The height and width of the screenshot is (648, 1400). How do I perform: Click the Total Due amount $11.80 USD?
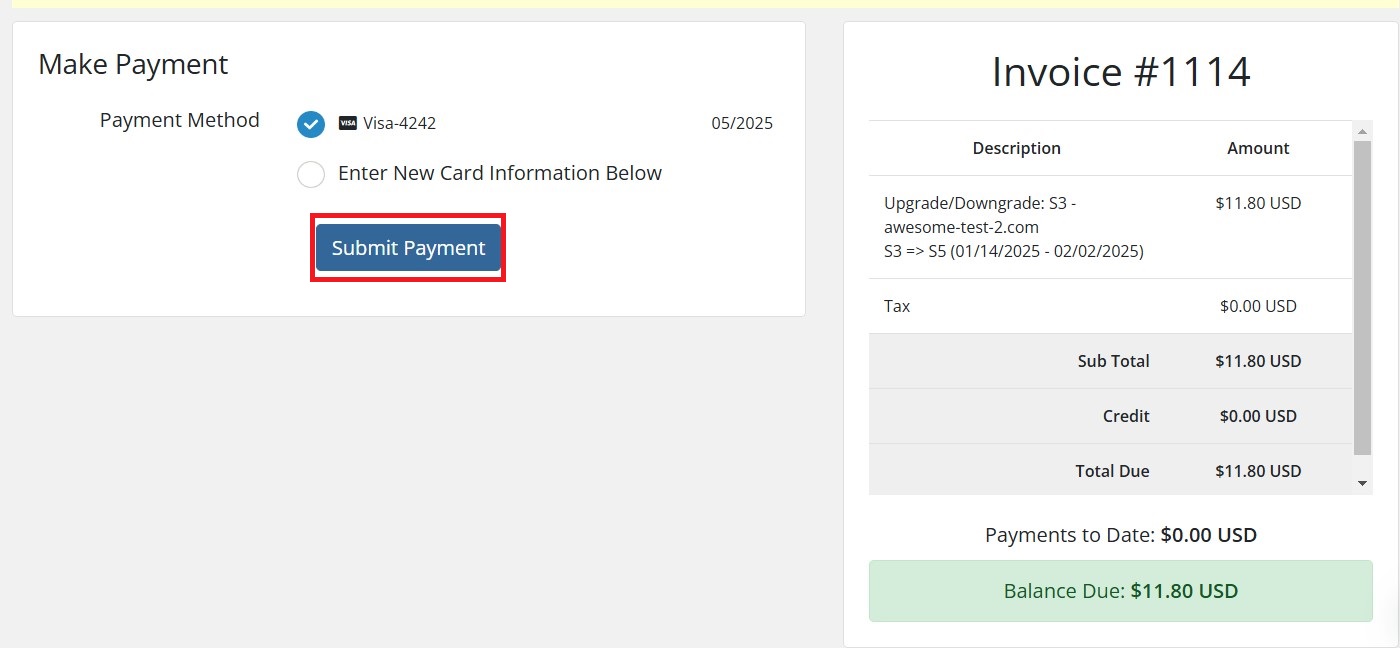coord(1258,471)
